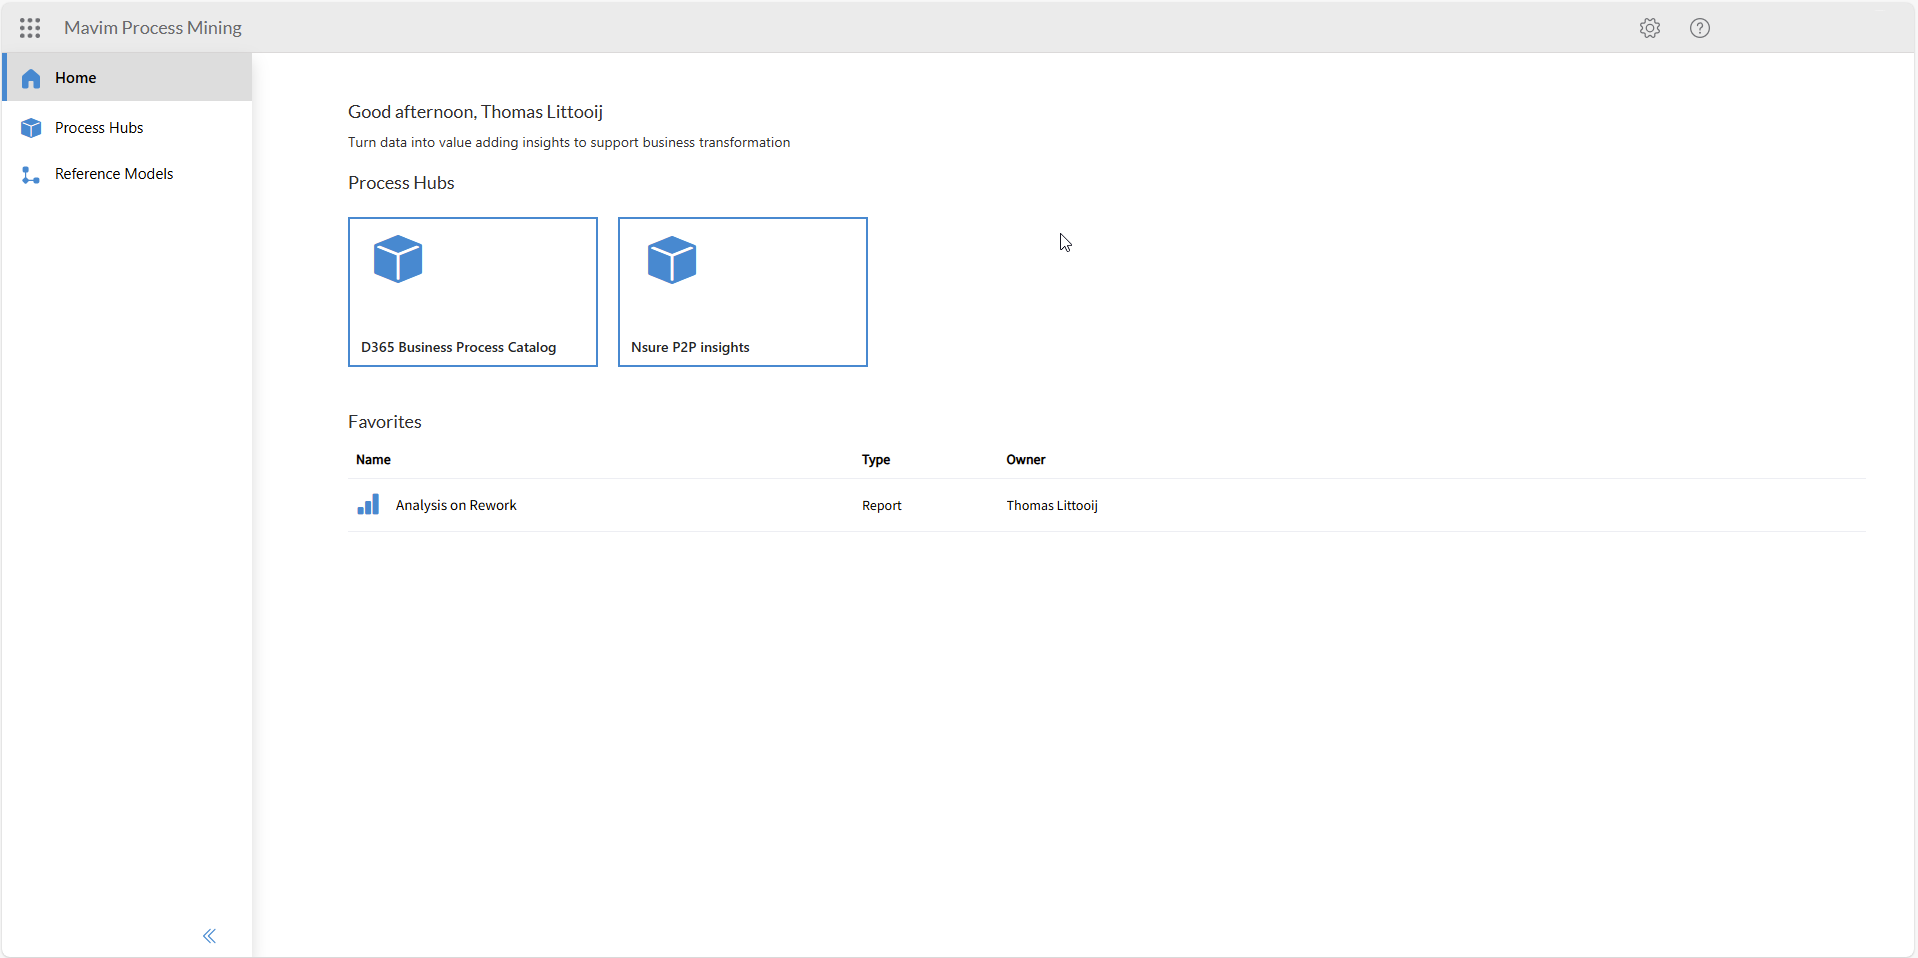Click the Name column header in Favorites
The height and width of the screenshot is (958, 1918).
(373, 460)
